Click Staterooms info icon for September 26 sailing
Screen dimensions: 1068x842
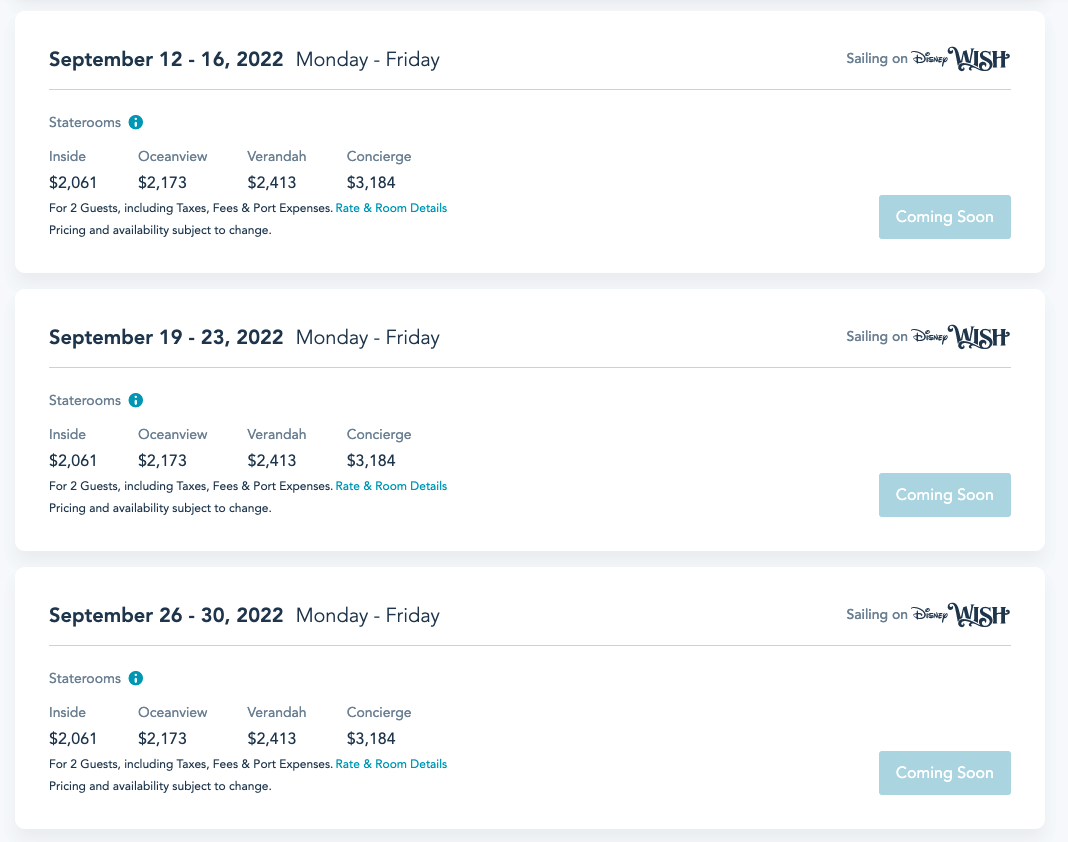tap(136, 678)
